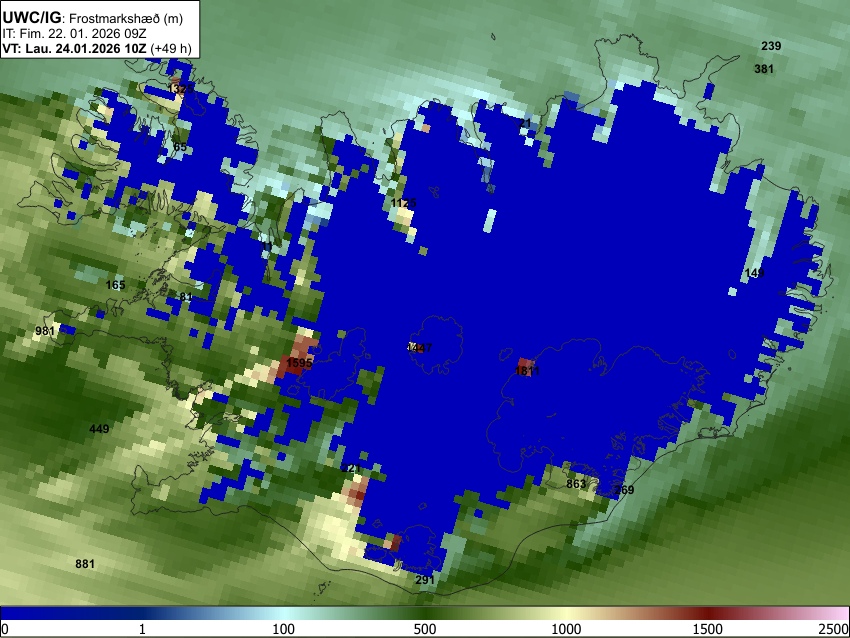Click the '1000' label on the color scale
Screen dimensions: 850x638
566,629
